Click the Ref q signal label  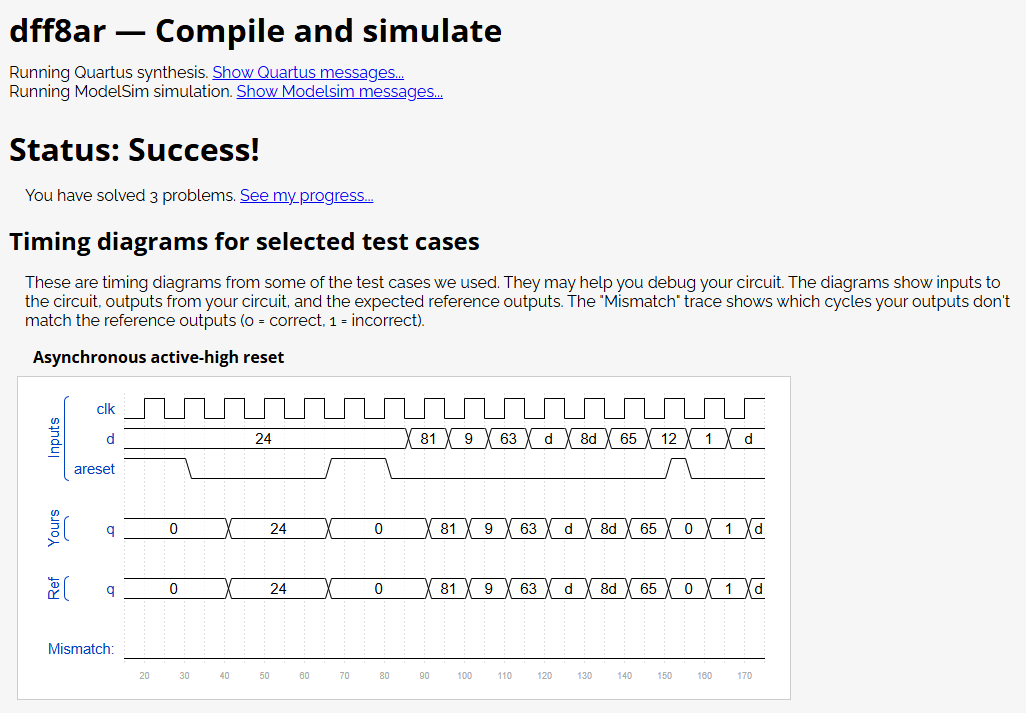111,589
